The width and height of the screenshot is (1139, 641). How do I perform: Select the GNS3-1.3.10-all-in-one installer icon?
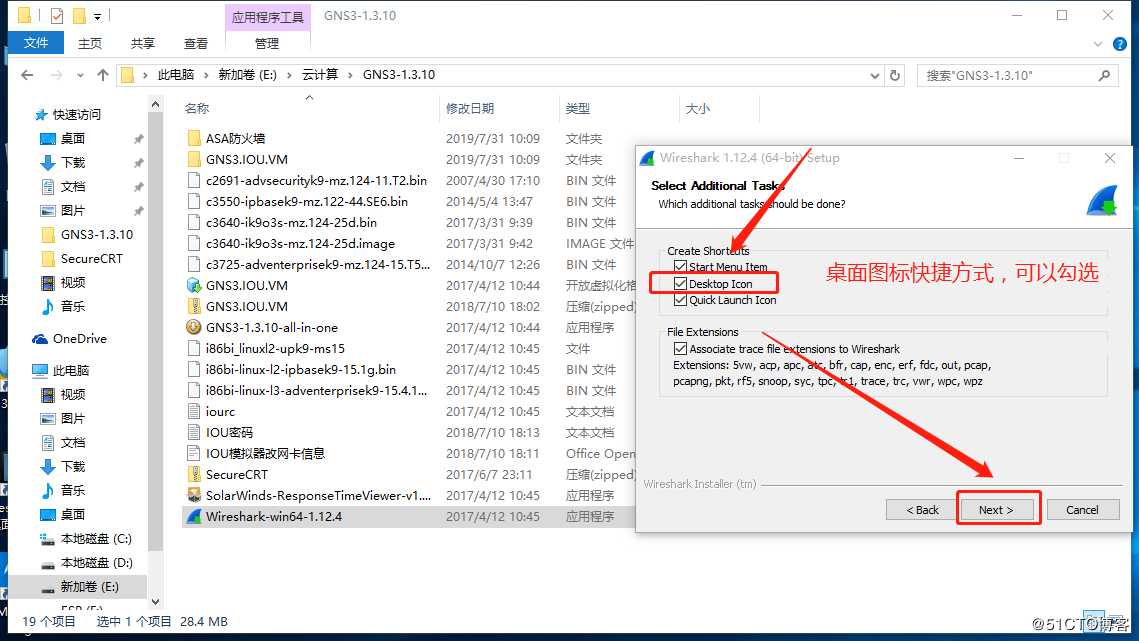[194, 327]
